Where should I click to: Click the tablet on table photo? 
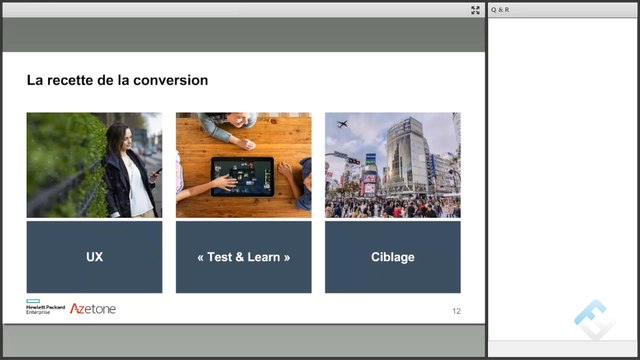244,165
